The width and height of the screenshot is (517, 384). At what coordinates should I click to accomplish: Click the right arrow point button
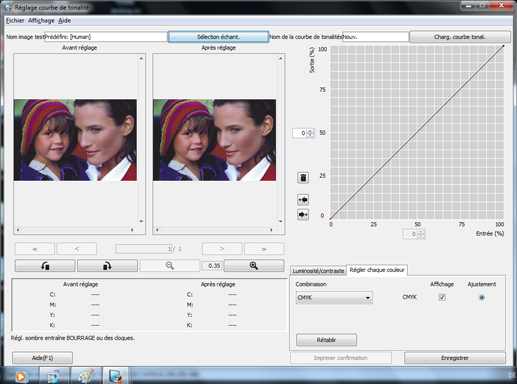coord(303,214)
